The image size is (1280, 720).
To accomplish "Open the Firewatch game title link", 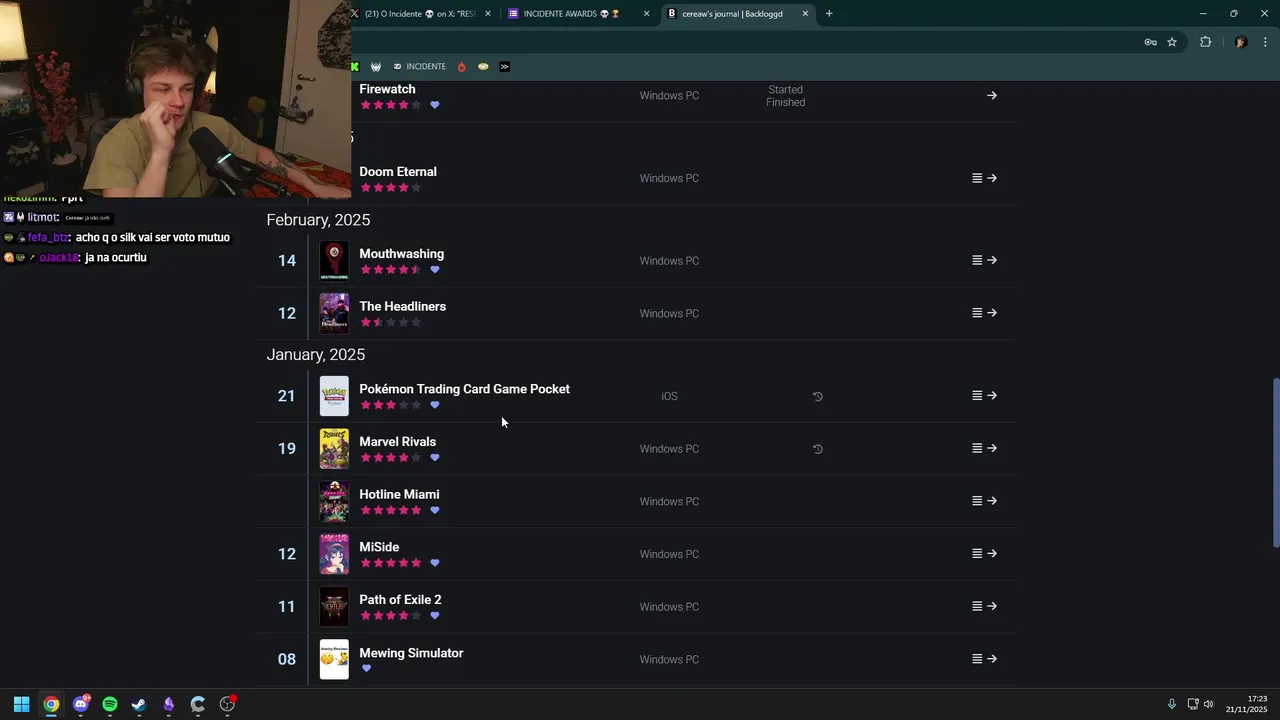I will coord(387,89).
